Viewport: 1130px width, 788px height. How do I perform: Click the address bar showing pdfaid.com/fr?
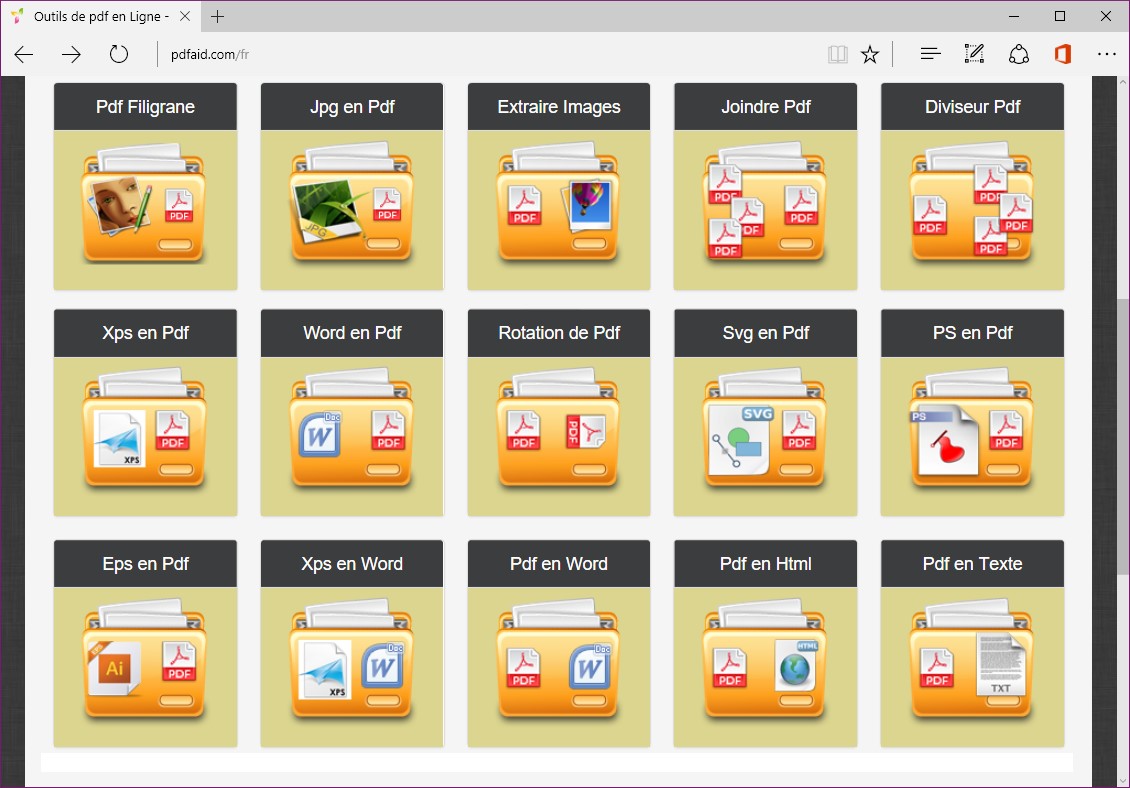coord(490,54)
